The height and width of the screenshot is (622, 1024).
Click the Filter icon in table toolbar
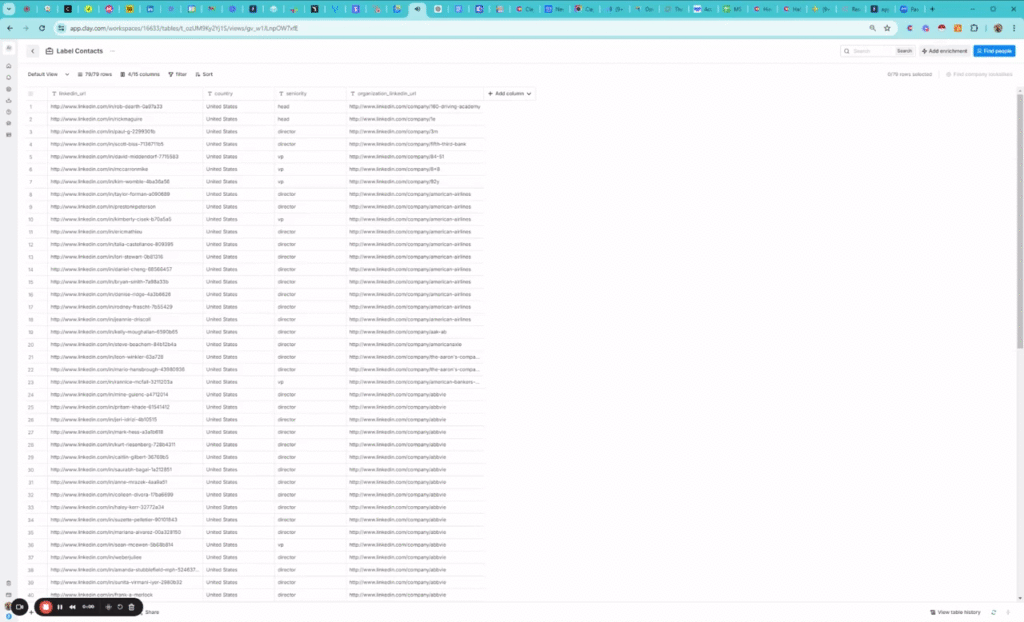[x=177, y=74]
